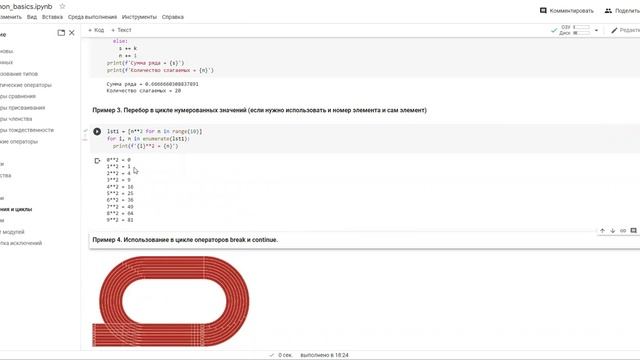Move the Пример 4 cell up
640x360 pixels.
[602, 231]
